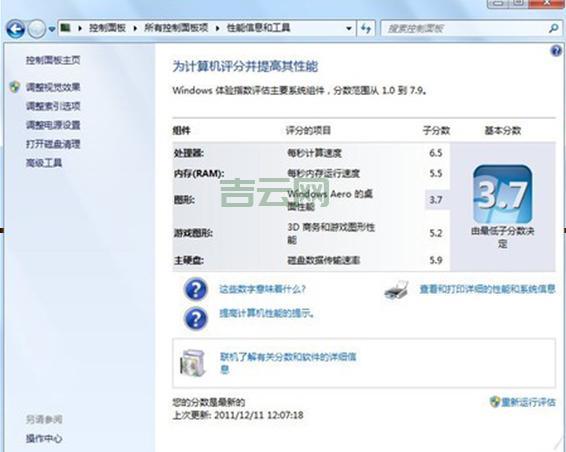Open 提高计算机性能的提示 link

pos(267,313)
